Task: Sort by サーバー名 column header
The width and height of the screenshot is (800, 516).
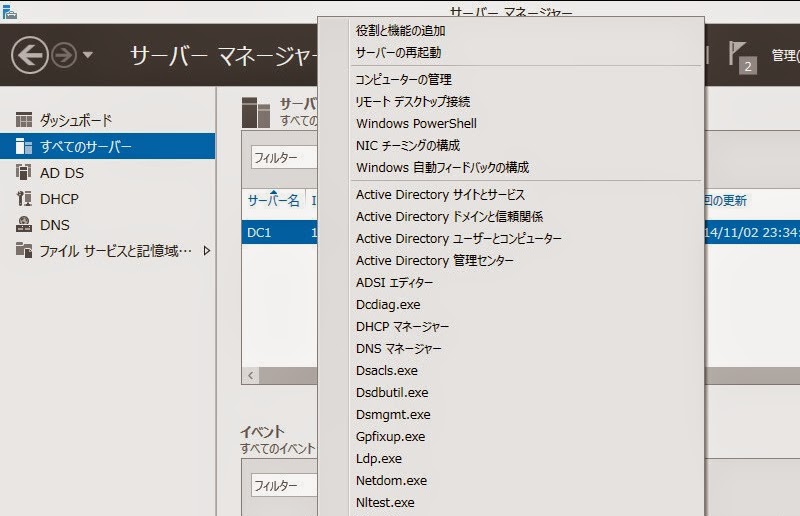Action: coord(273,201)
